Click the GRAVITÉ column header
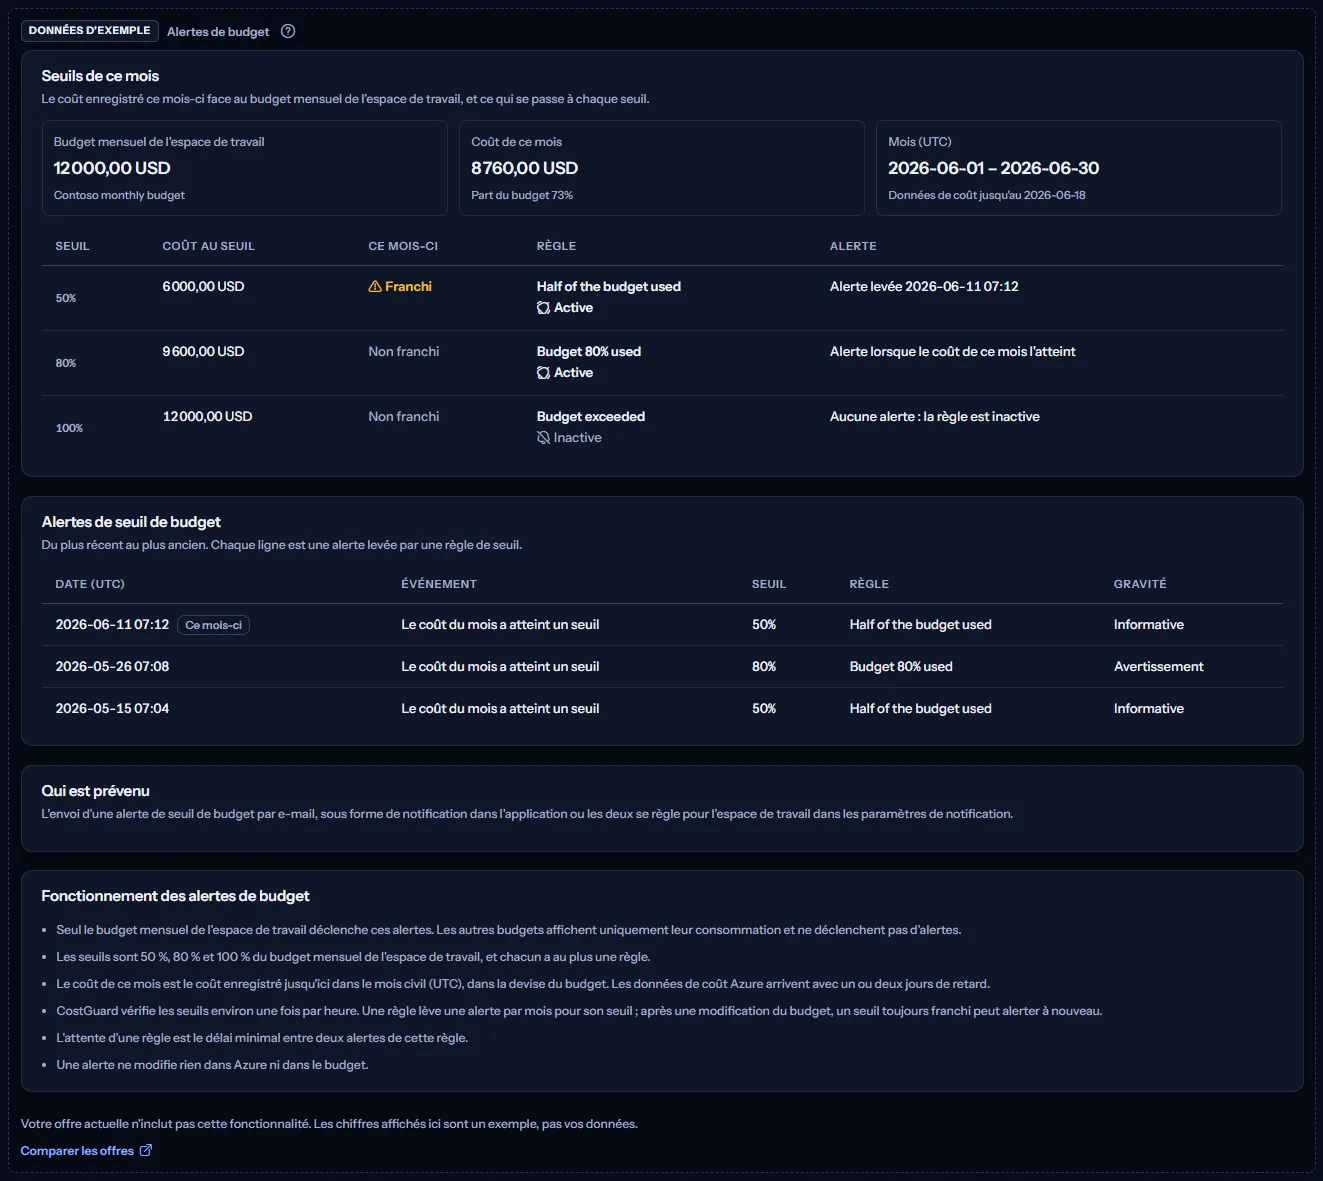The width and height of the screenshot is (1323, 1181). coord(1140,584)
